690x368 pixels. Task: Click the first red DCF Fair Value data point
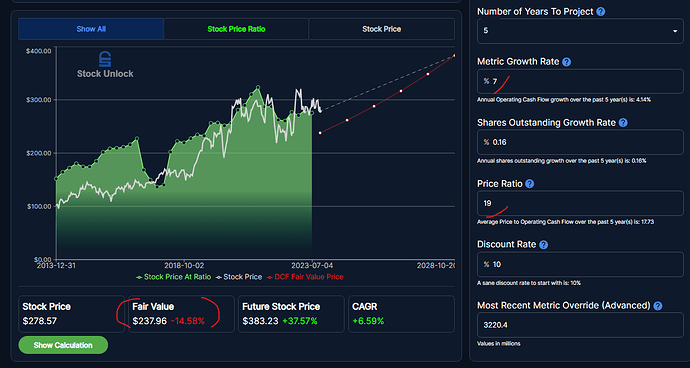click(320, 132)
